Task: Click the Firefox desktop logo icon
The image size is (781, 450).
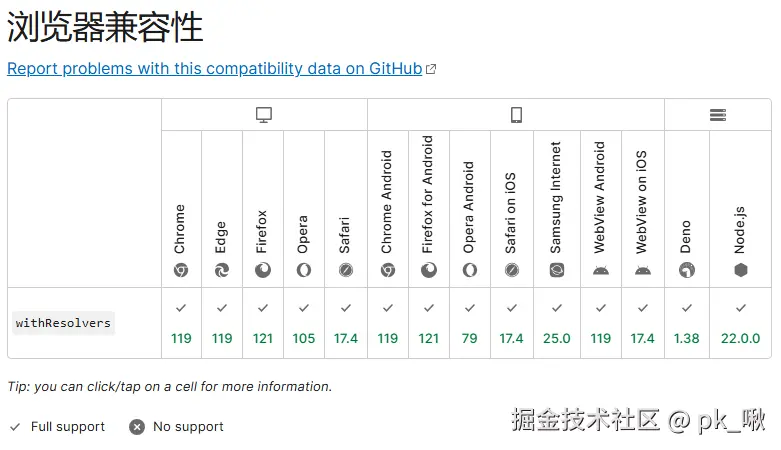Action: 263,270
